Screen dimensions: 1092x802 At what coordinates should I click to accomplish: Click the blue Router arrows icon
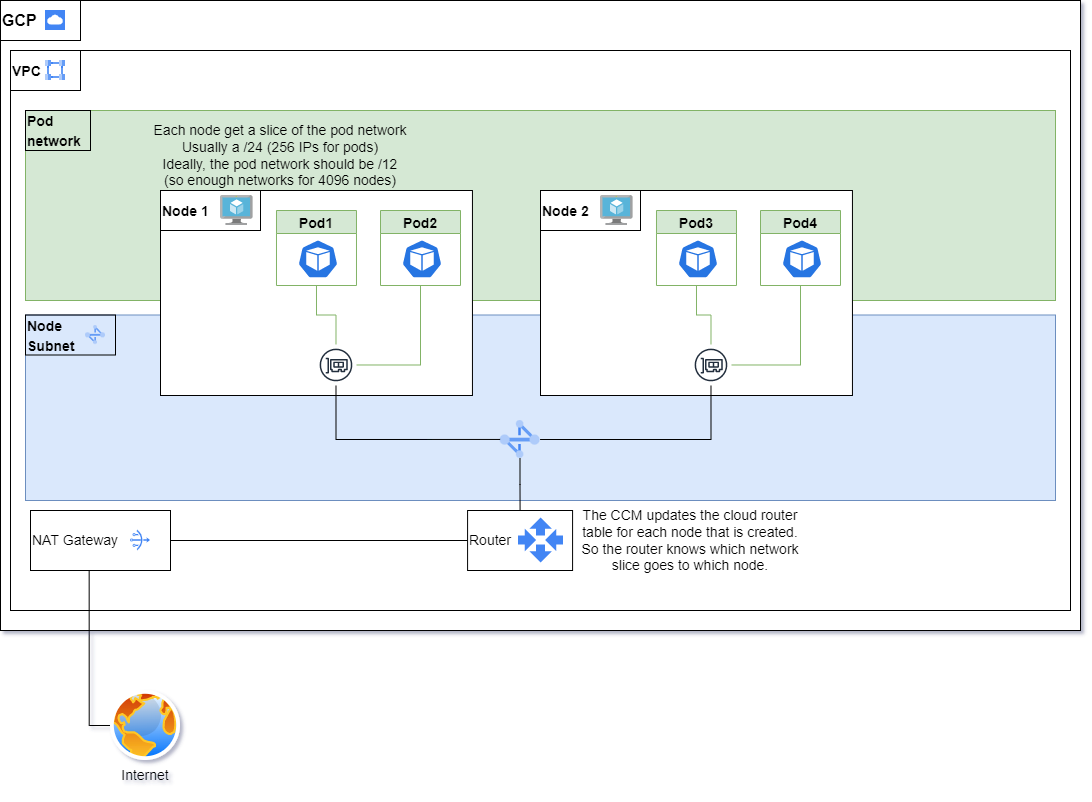point(540,540)
